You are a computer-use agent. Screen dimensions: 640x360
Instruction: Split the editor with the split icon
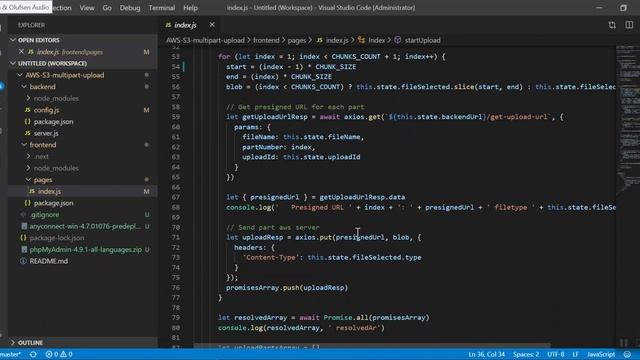tap(629, 25)
